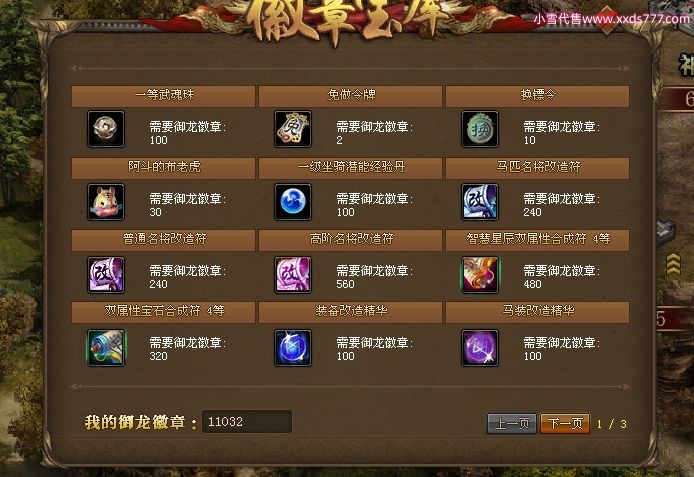Choose the green 换镖令 icon
694x477 pixels.
pos(480,129)
